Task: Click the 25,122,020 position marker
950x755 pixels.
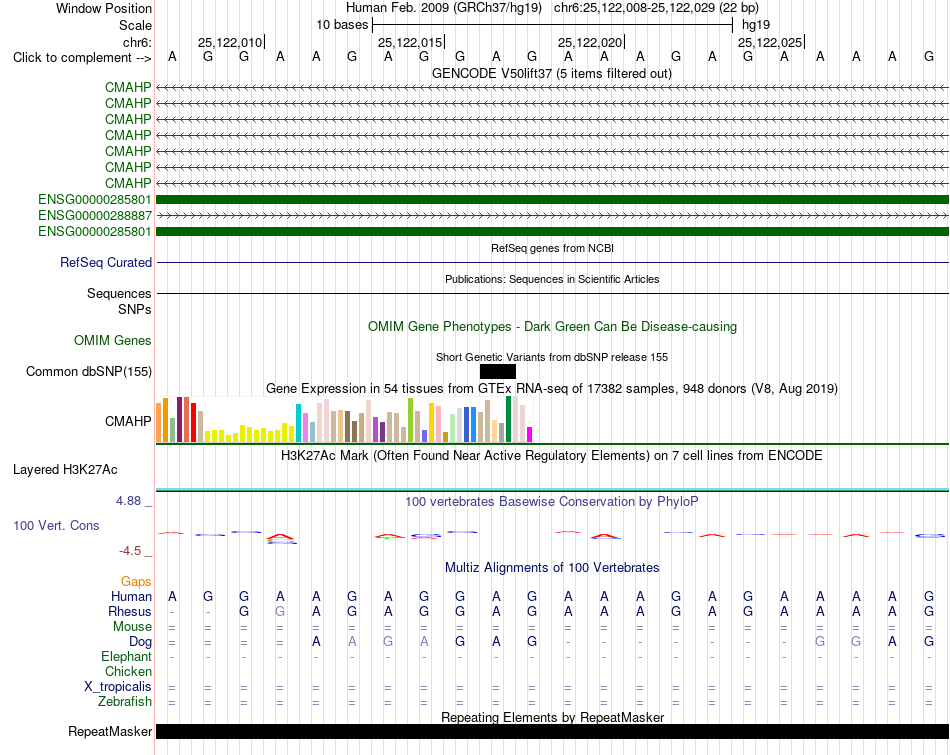Action: (590, 42)
